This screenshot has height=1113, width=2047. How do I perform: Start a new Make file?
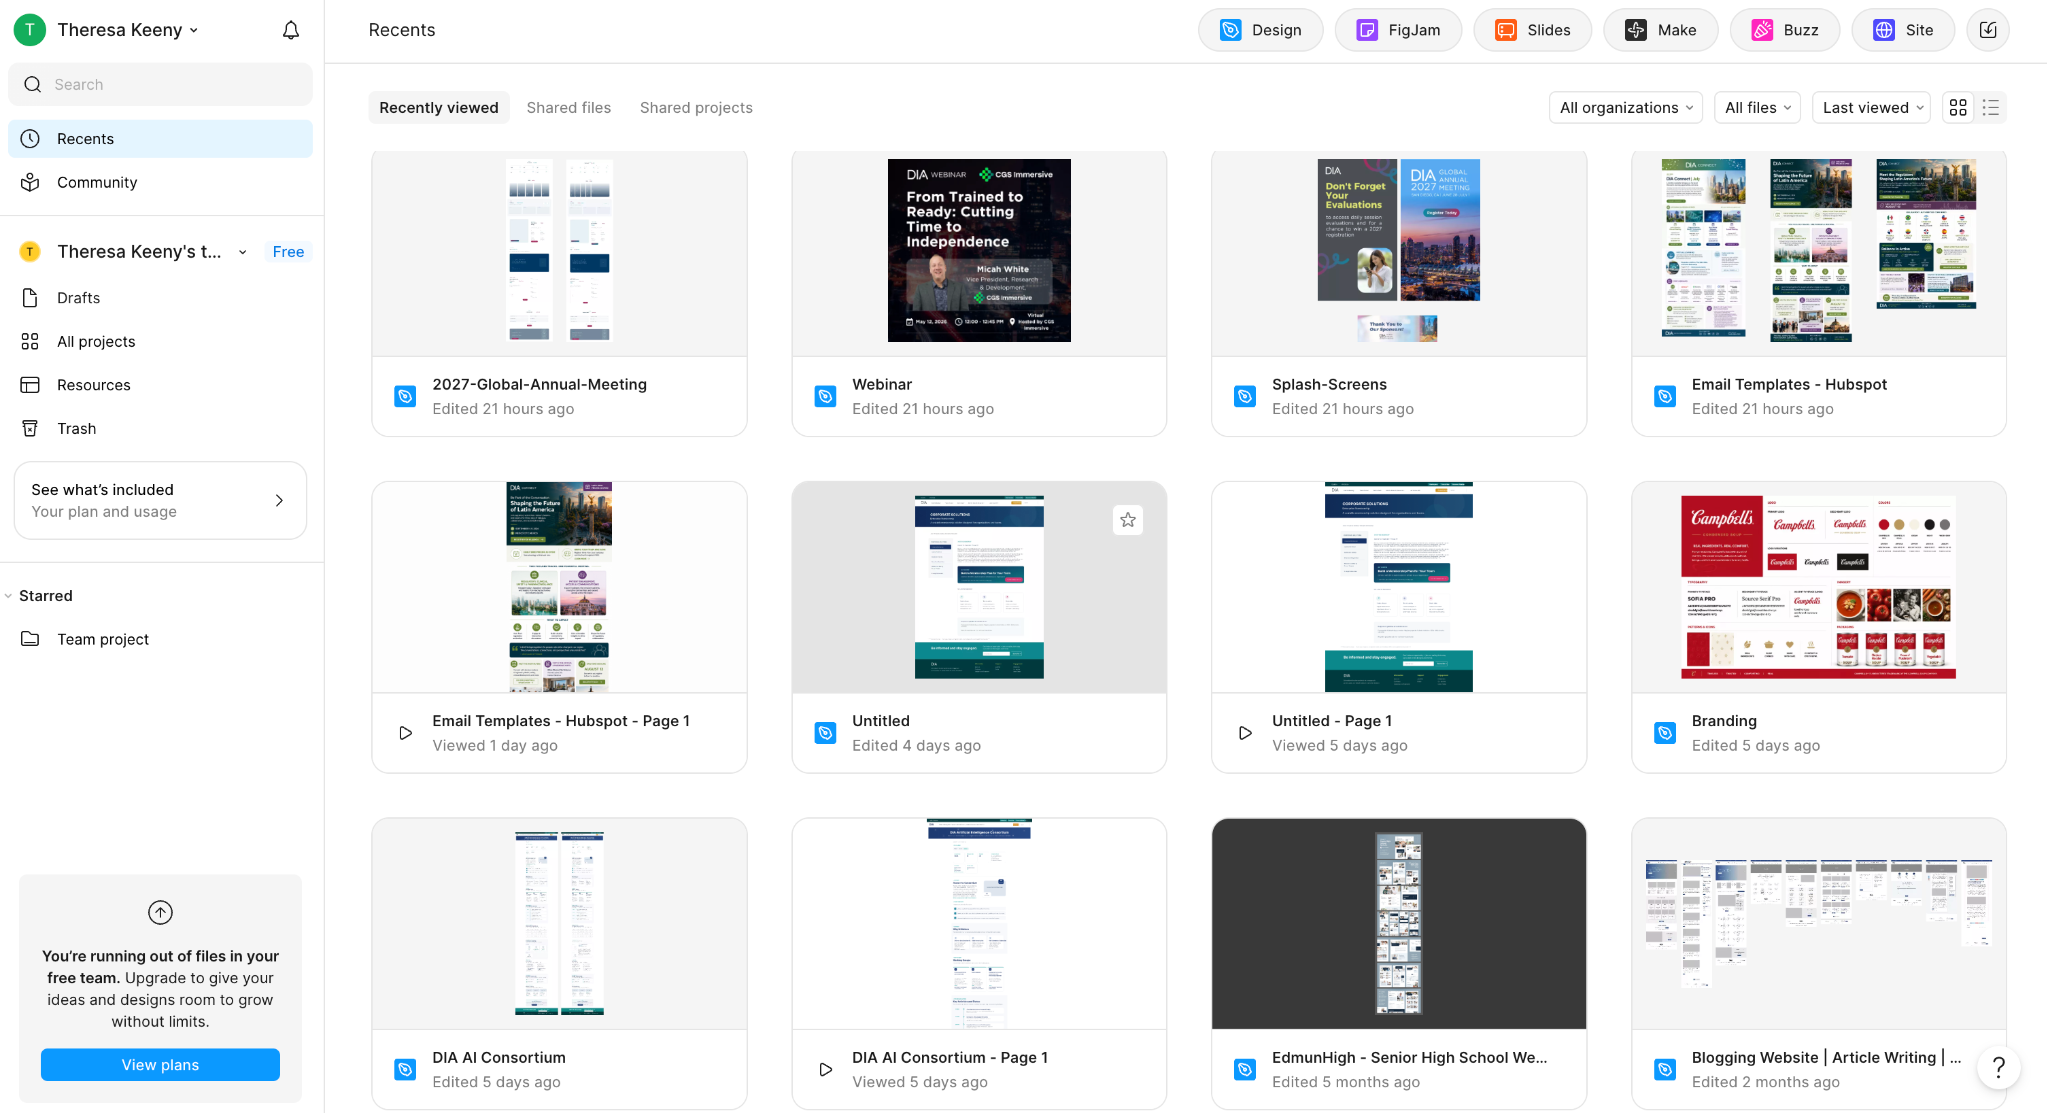(x=1660, y=30)
